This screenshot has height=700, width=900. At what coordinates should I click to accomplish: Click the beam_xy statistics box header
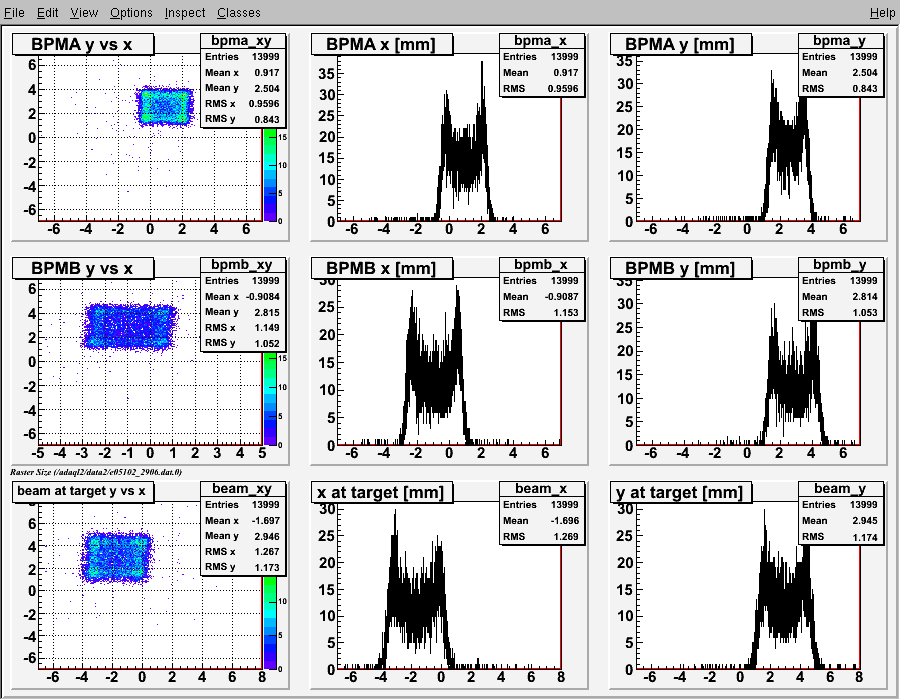tap(242, 488)
